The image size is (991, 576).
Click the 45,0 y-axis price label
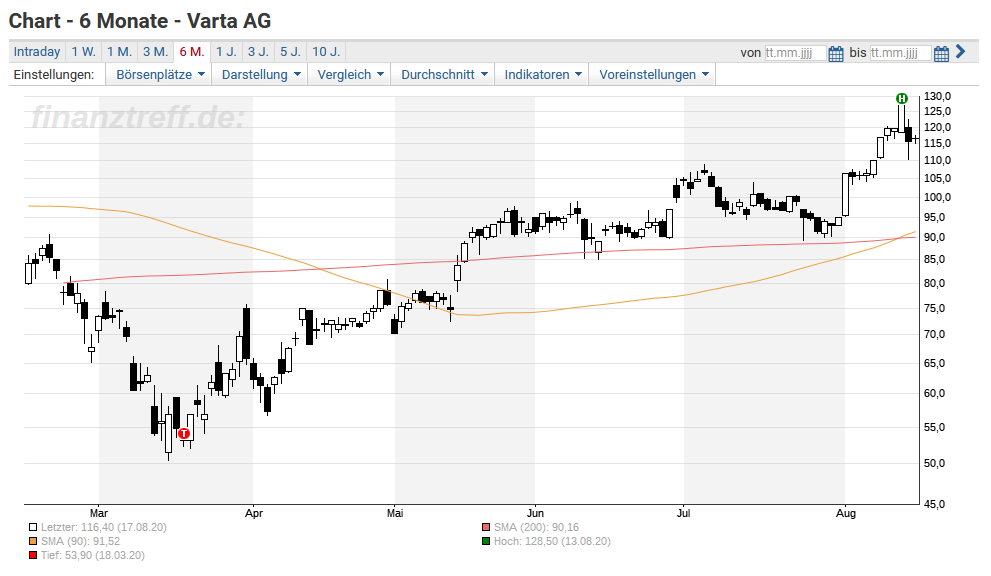tap(934, 504)
